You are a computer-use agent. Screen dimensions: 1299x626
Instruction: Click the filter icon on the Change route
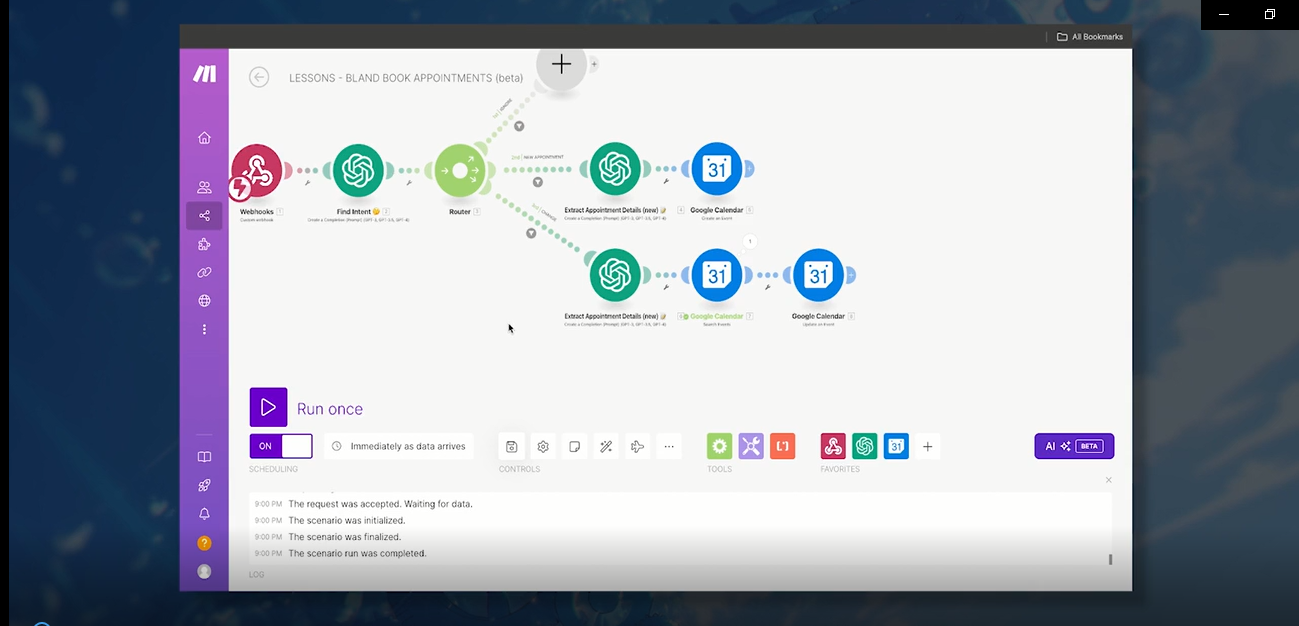[531, 233]
